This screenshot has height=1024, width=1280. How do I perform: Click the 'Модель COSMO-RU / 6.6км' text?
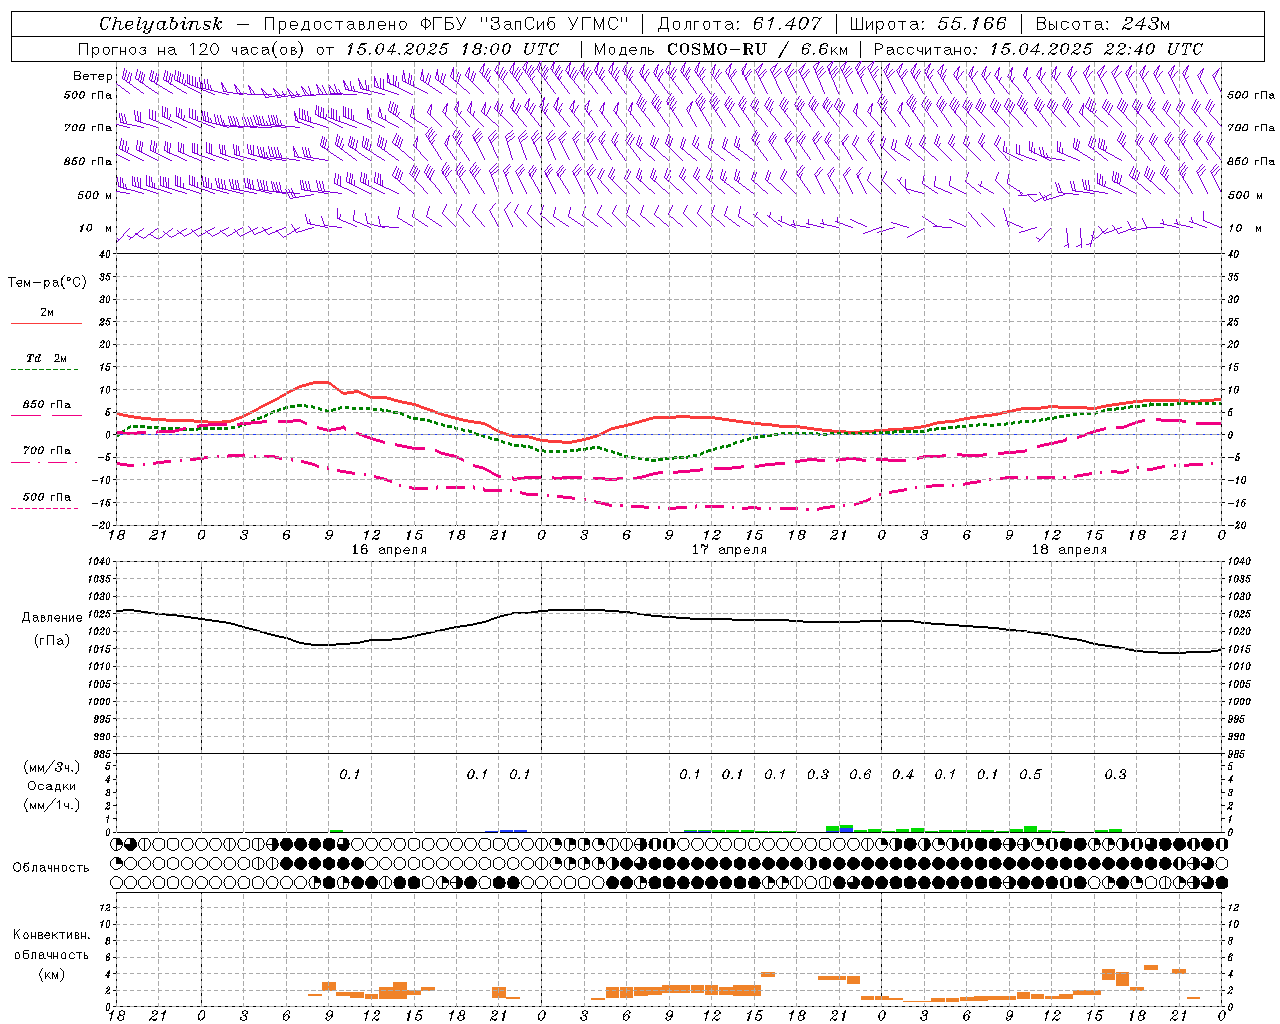(x=720, y=49)
